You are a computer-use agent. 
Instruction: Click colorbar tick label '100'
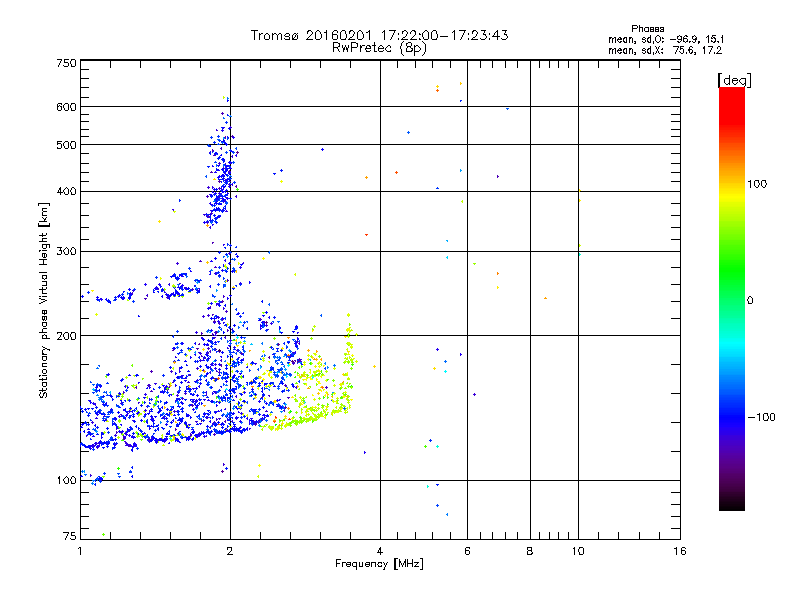click(757, 184)
